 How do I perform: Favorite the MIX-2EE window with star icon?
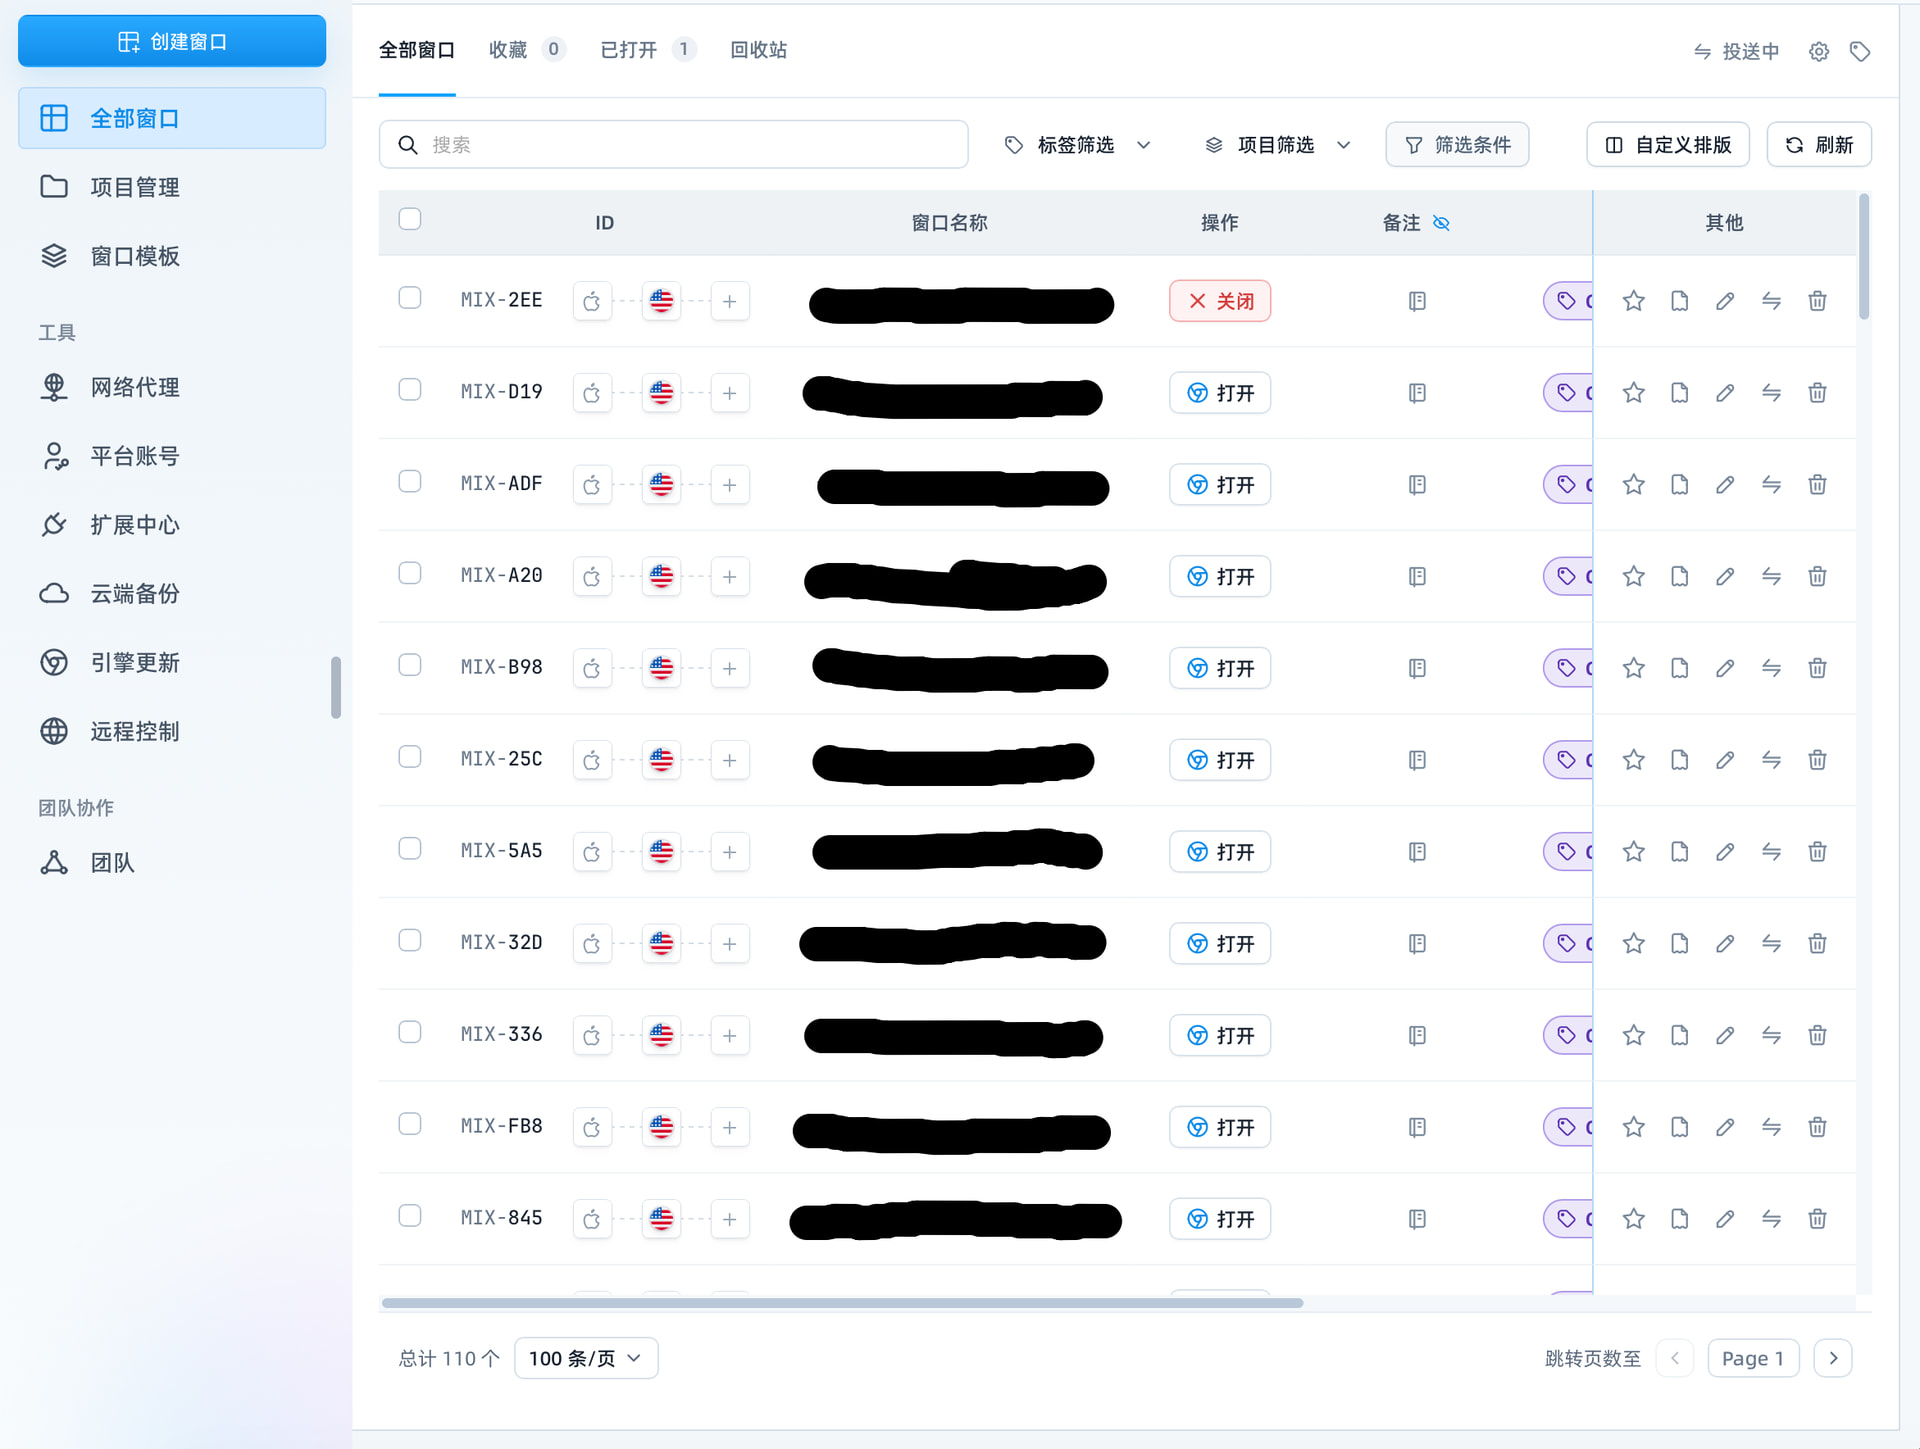1633,301
